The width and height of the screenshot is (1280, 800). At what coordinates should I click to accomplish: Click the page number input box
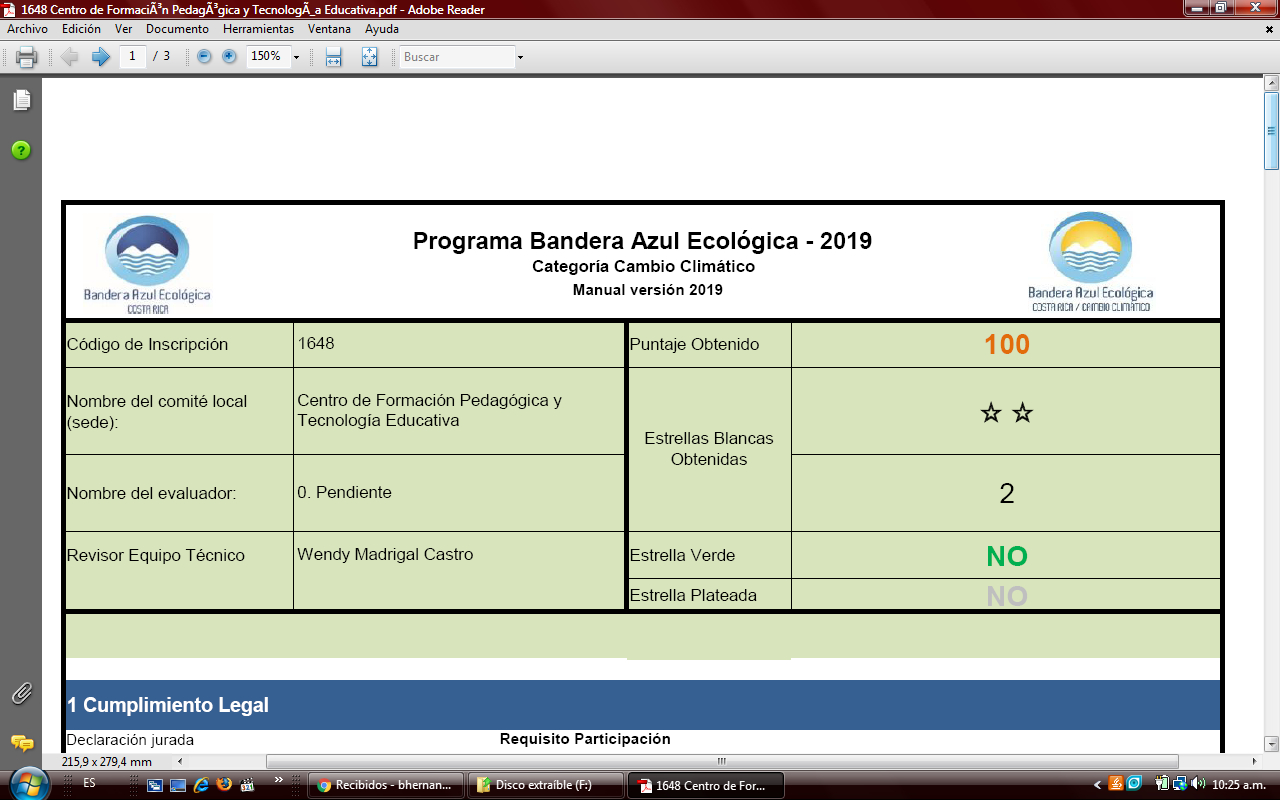132,57
